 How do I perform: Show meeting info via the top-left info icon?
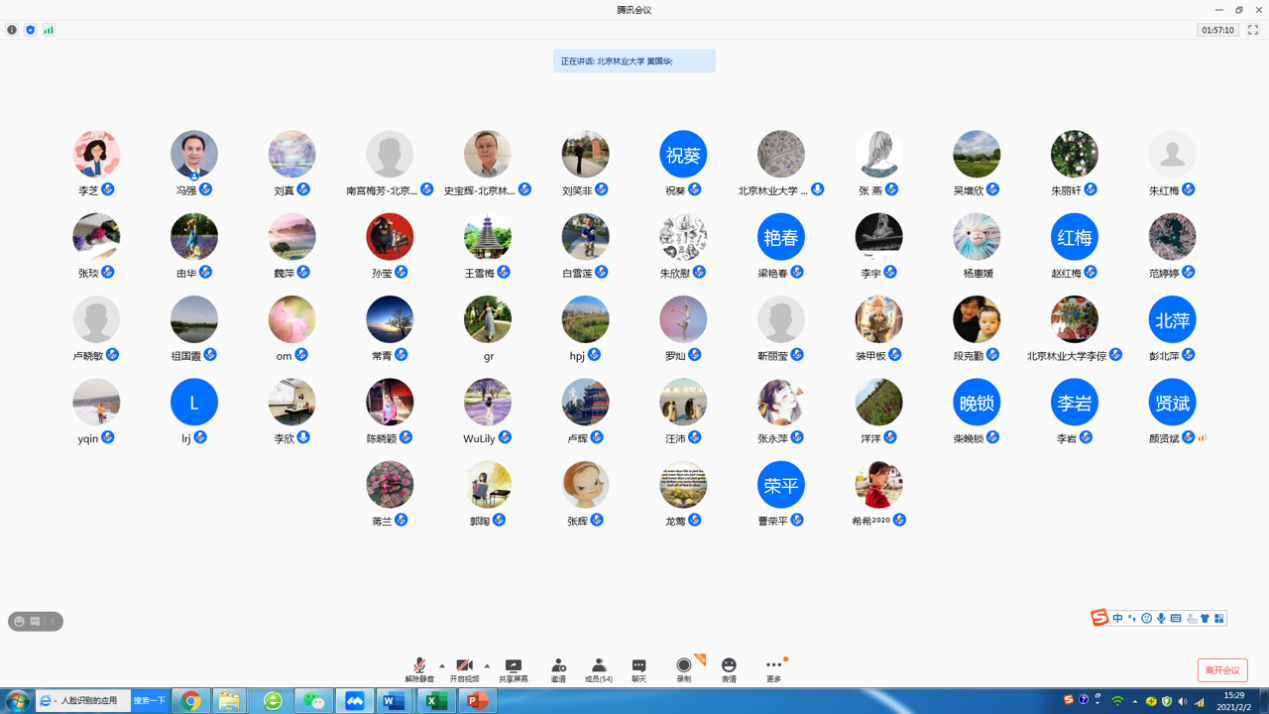12,30
